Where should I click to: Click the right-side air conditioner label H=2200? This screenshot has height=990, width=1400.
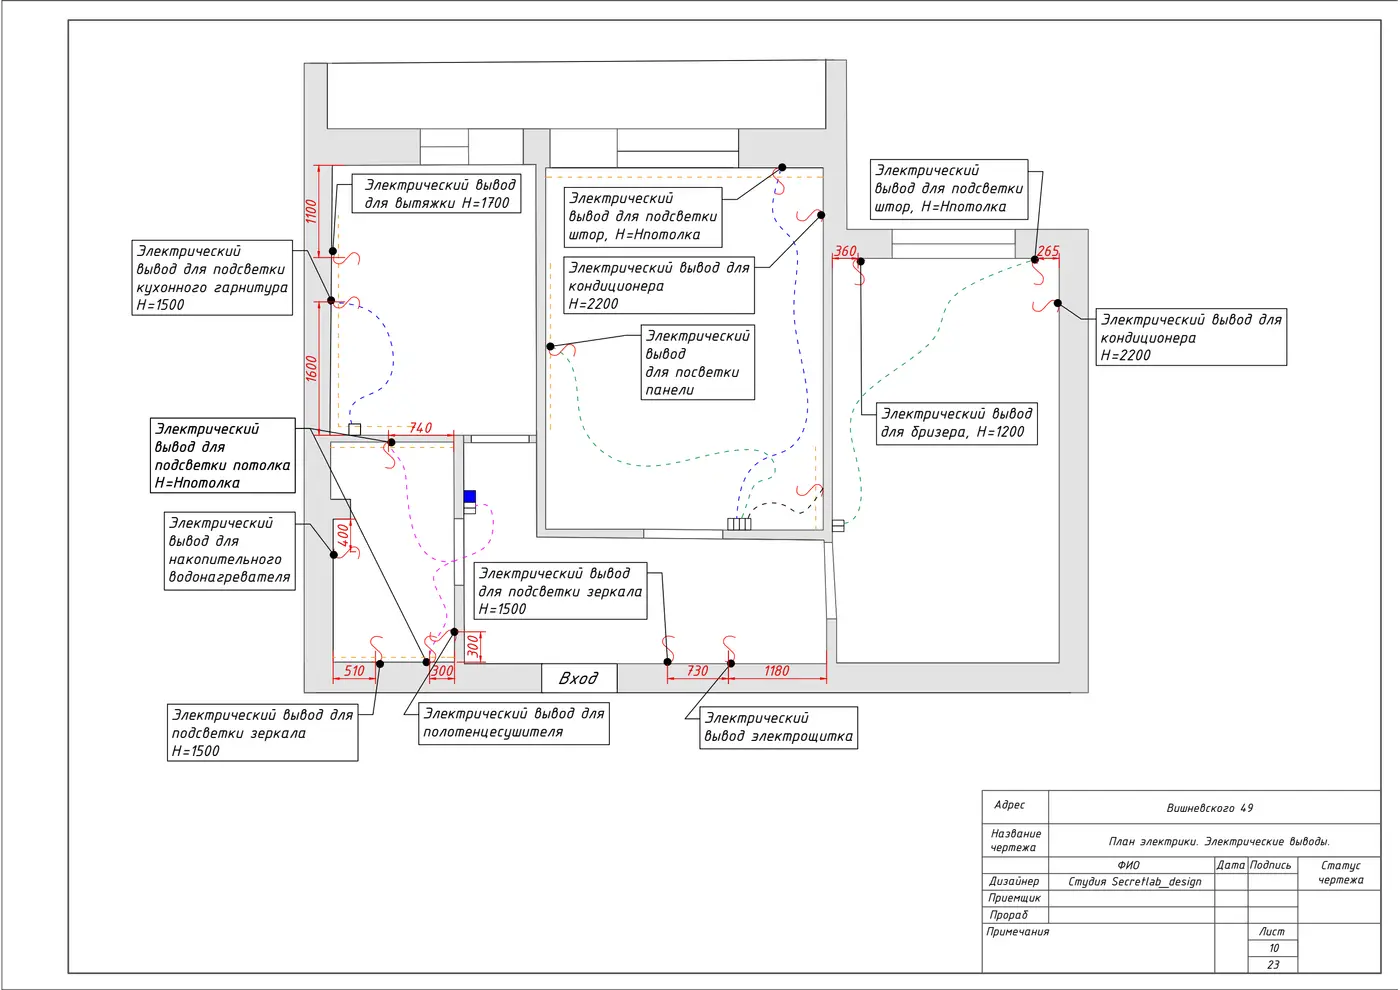[x=1191, y=337]
